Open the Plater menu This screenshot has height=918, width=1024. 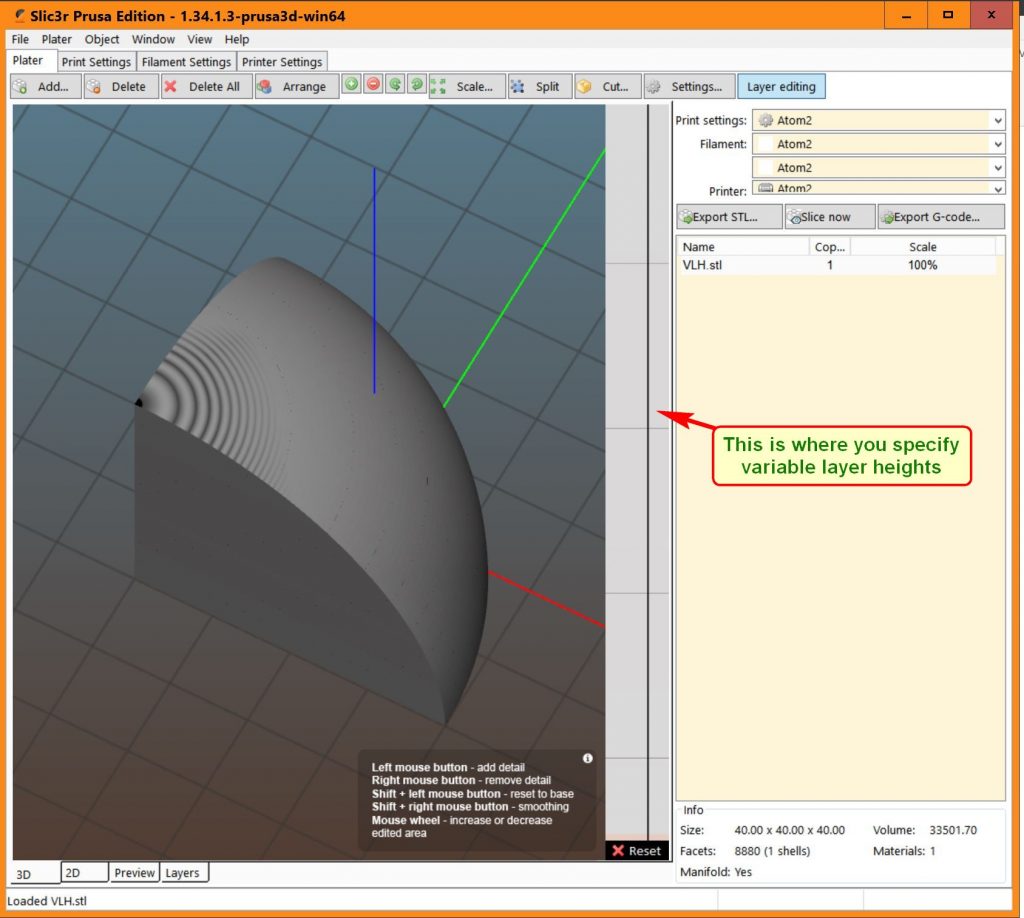pyautogui.click(x=56, y=39)
